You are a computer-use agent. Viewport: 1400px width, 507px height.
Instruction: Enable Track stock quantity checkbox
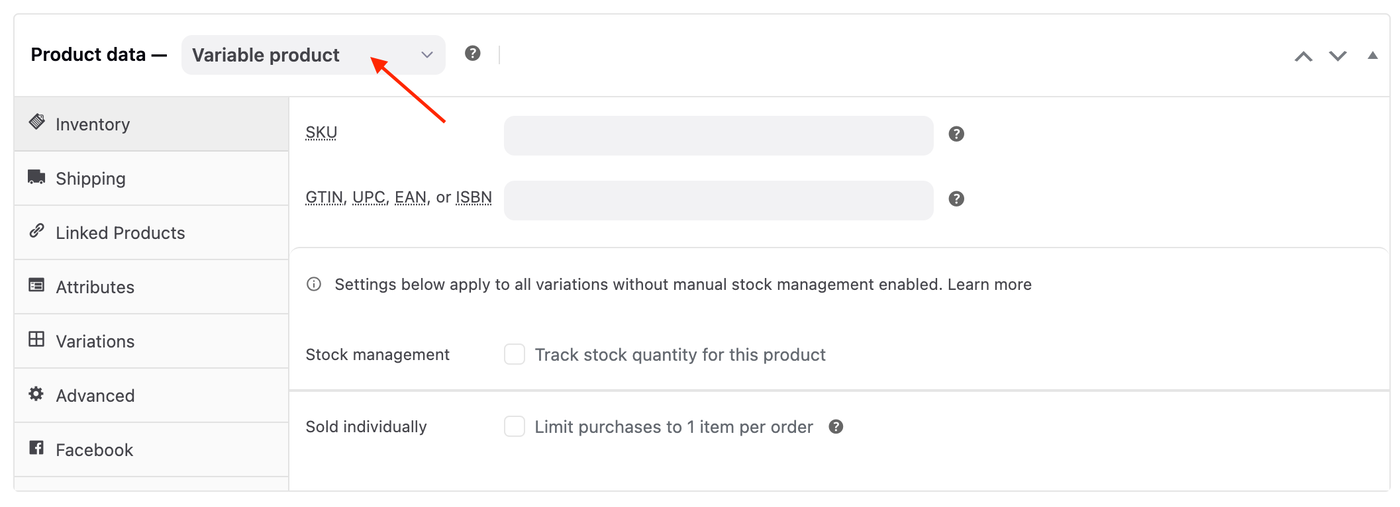tap(515, 354)
